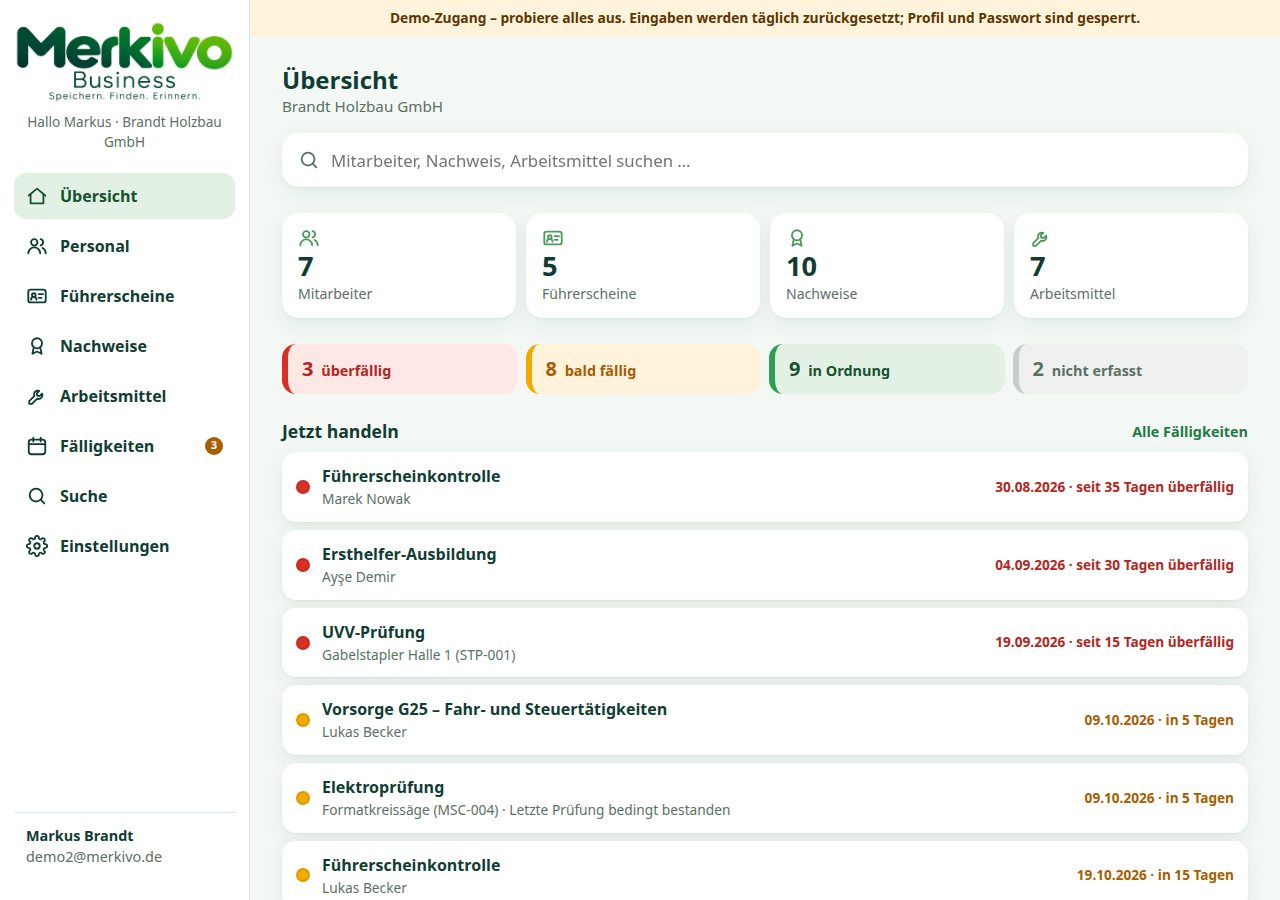The height and width of the screenshot is (900, 1280).
Task: Click the Mitarbeiter count 7
Action: [306, 267]
